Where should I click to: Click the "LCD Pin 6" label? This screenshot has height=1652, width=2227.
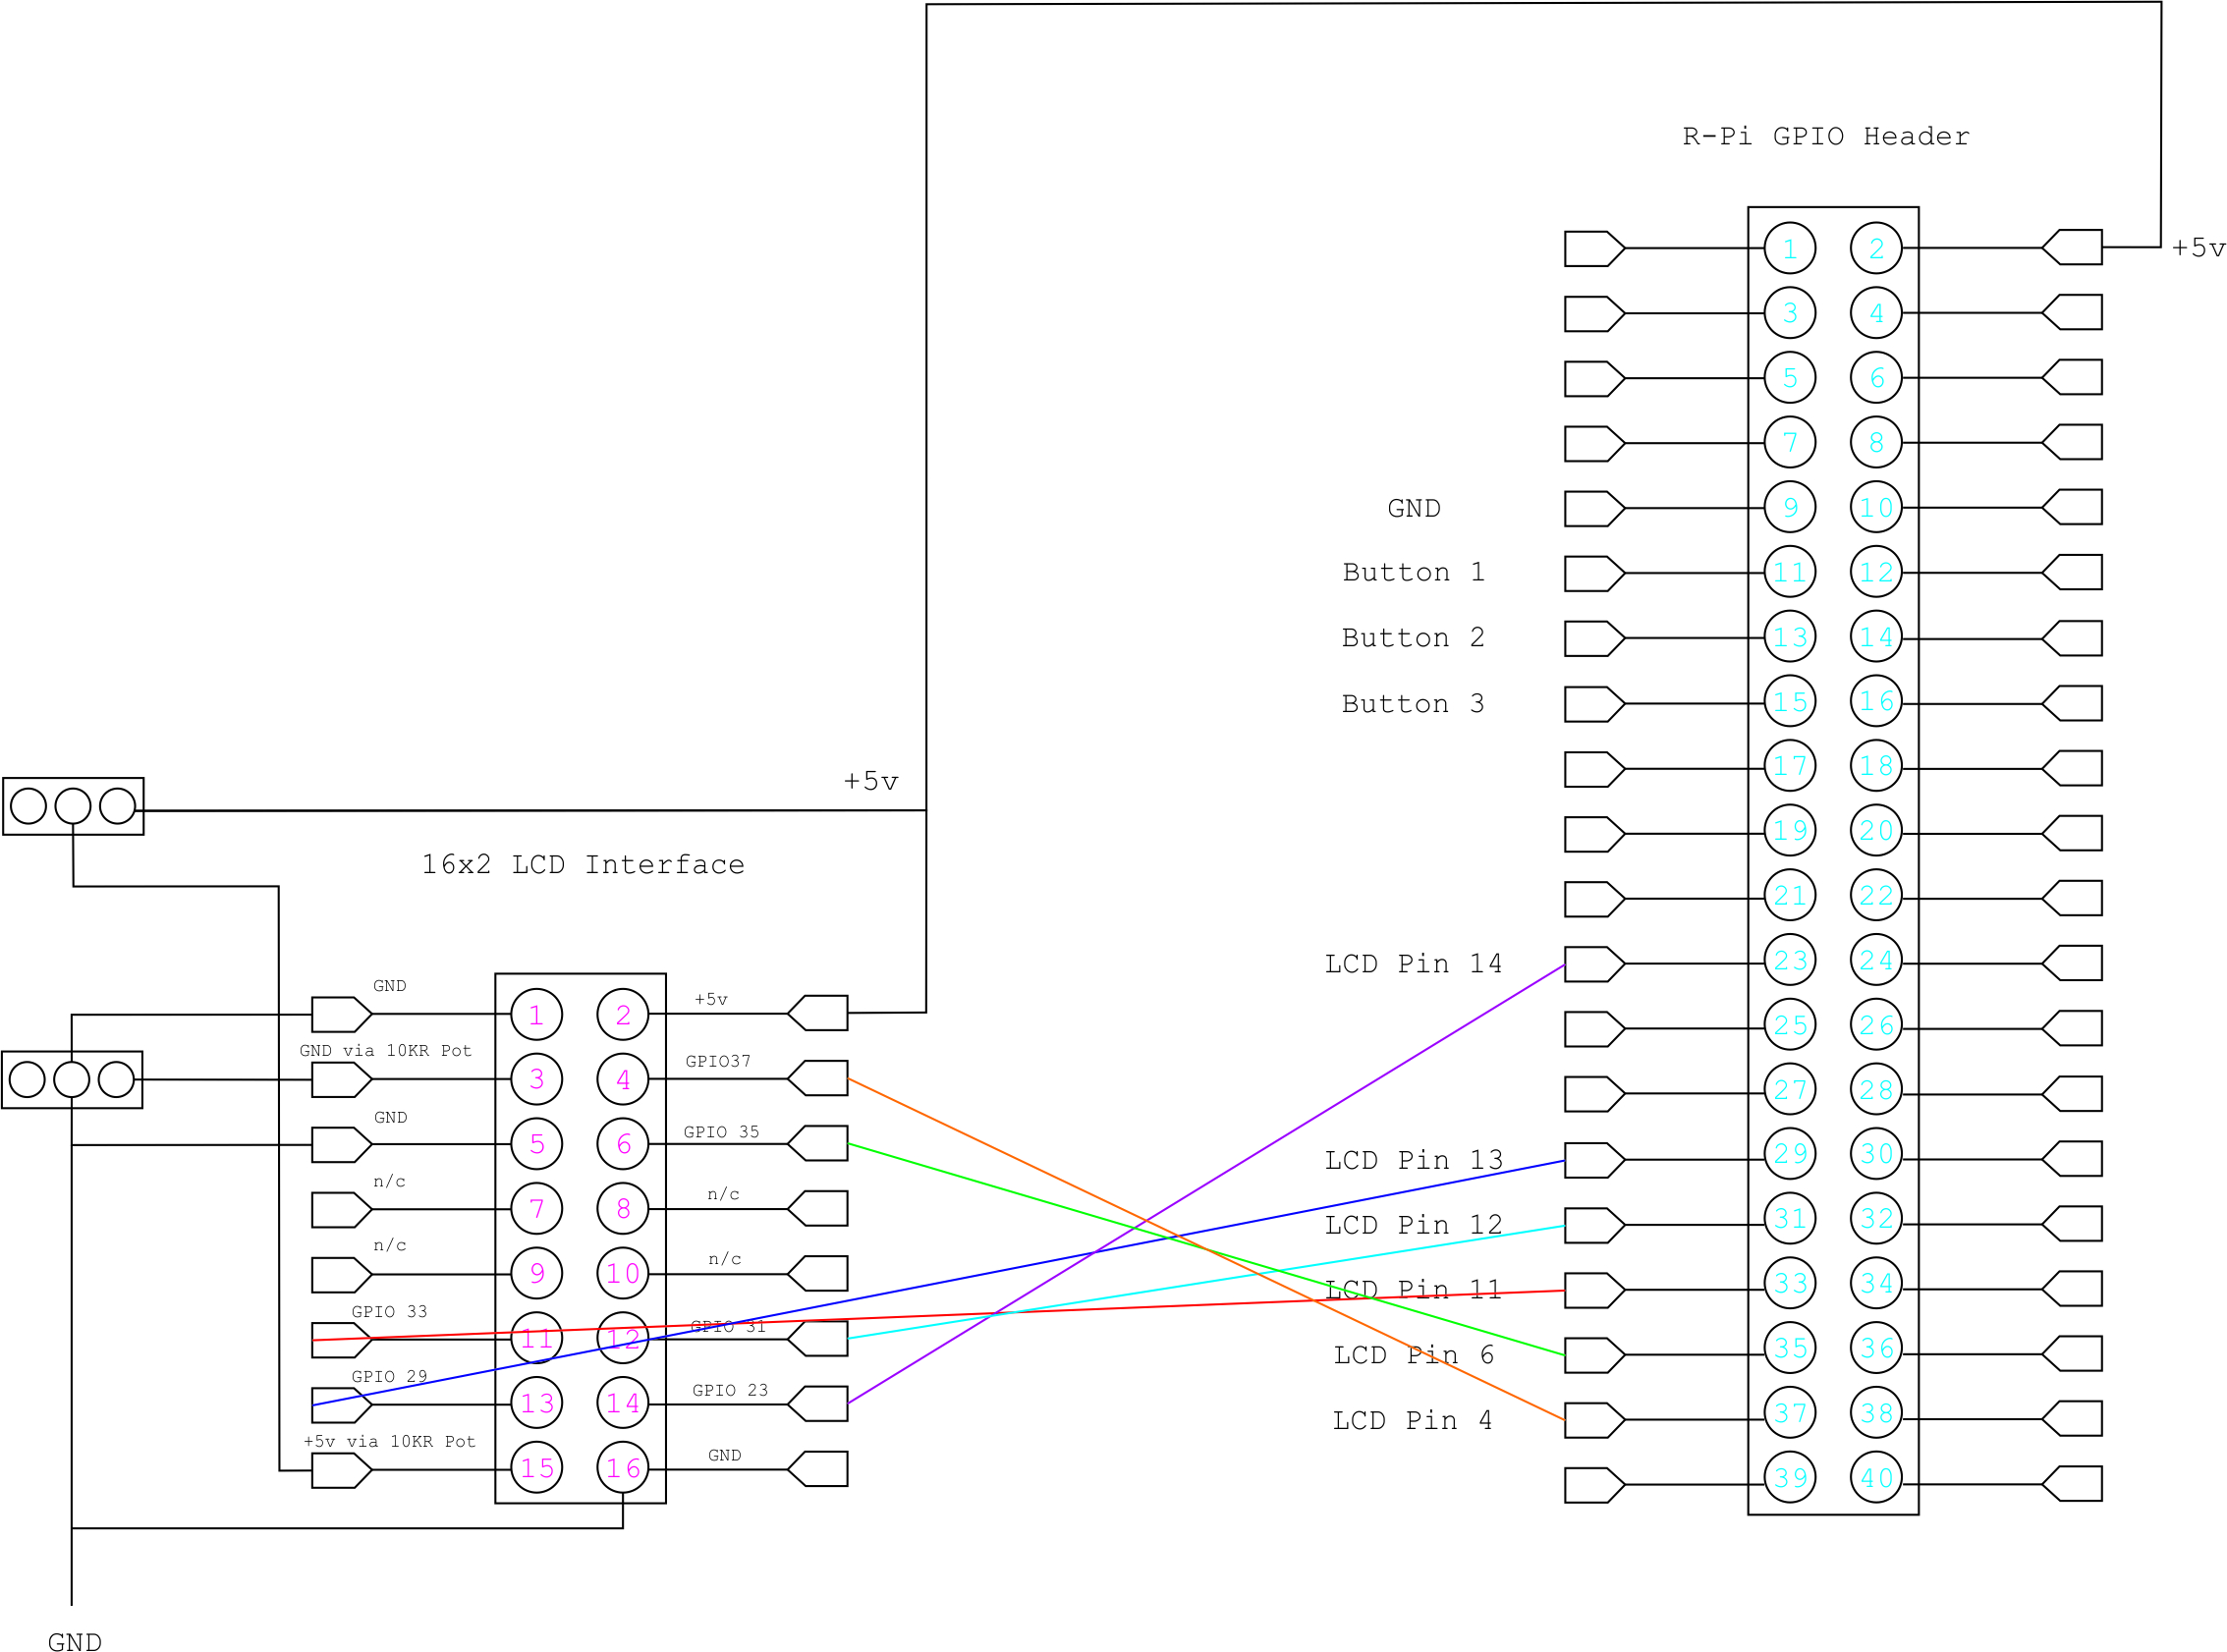[1413, 1355]
